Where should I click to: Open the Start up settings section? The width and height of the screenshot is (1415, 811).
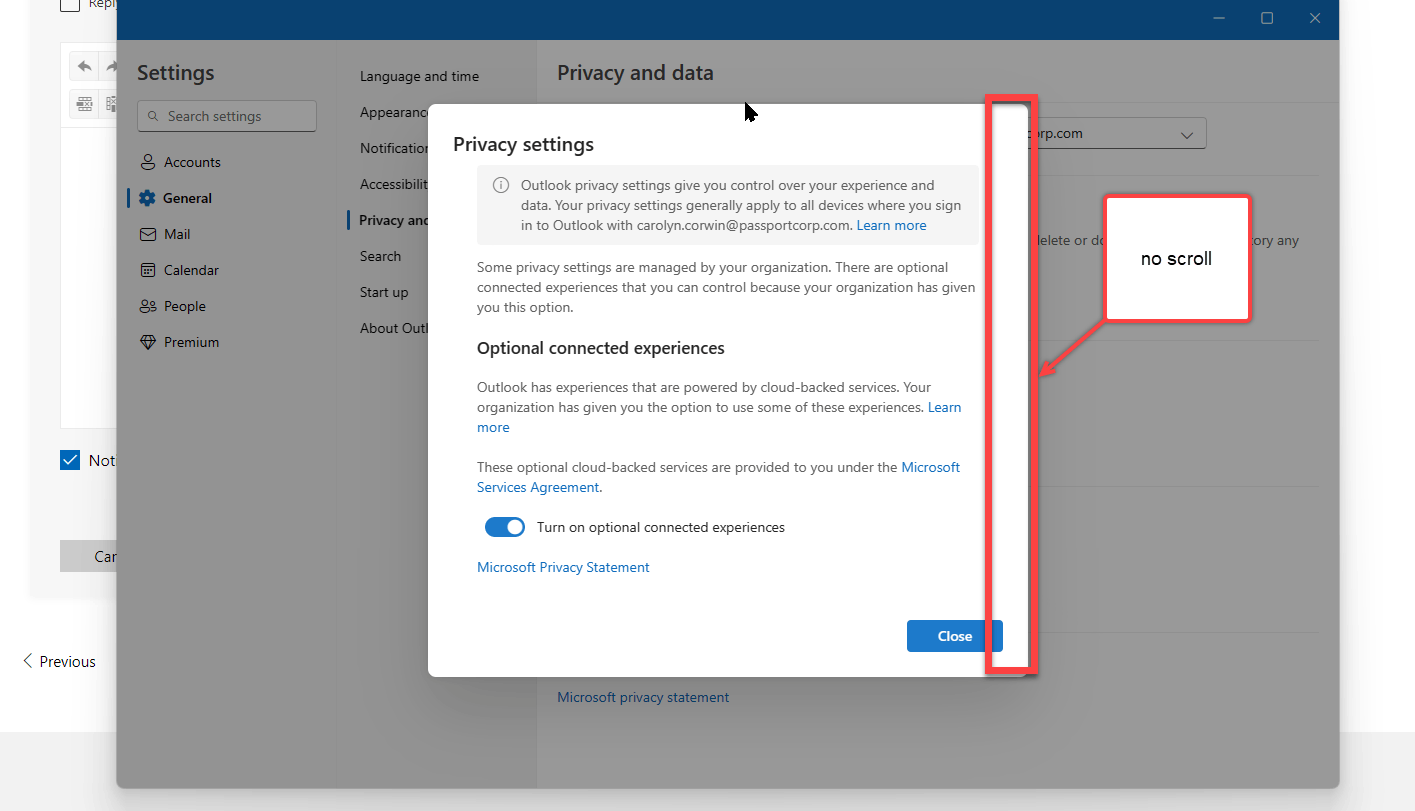coord(384,292)
